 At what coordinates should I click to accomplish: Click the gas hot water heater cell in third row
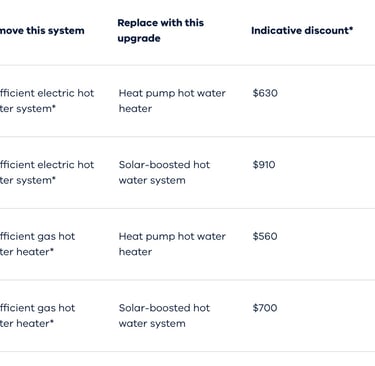(38, 244)
